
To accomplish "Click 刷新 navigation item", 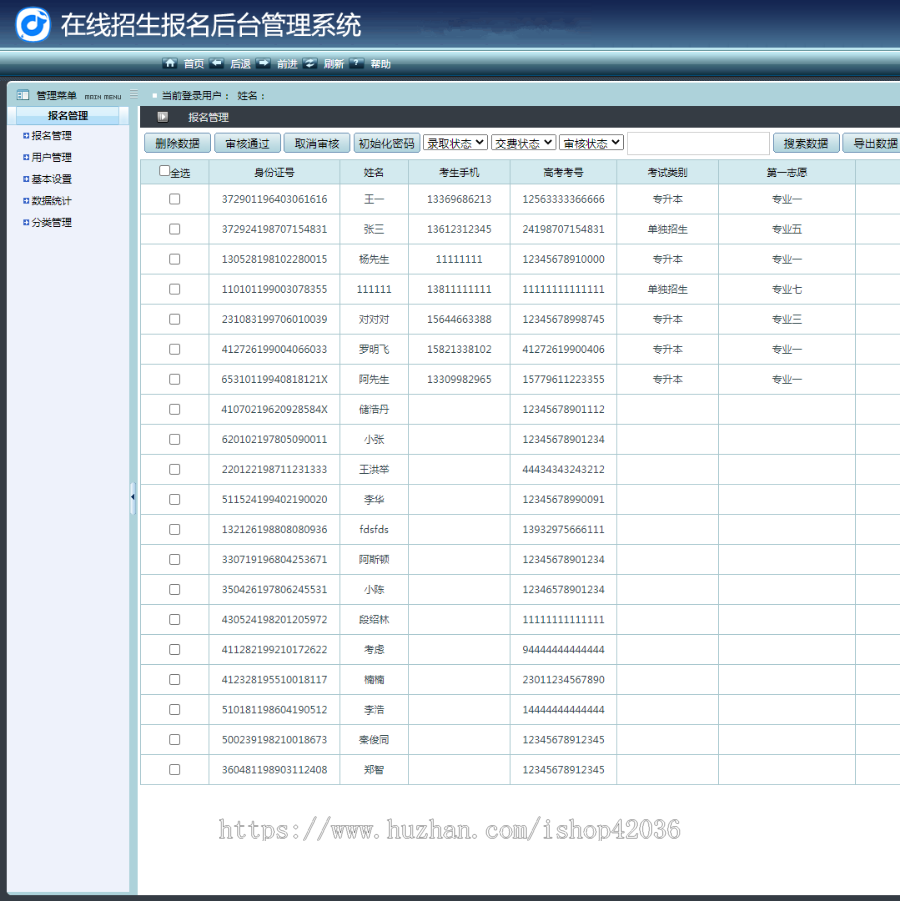I will pyautogui.click(x=333, y=64).
